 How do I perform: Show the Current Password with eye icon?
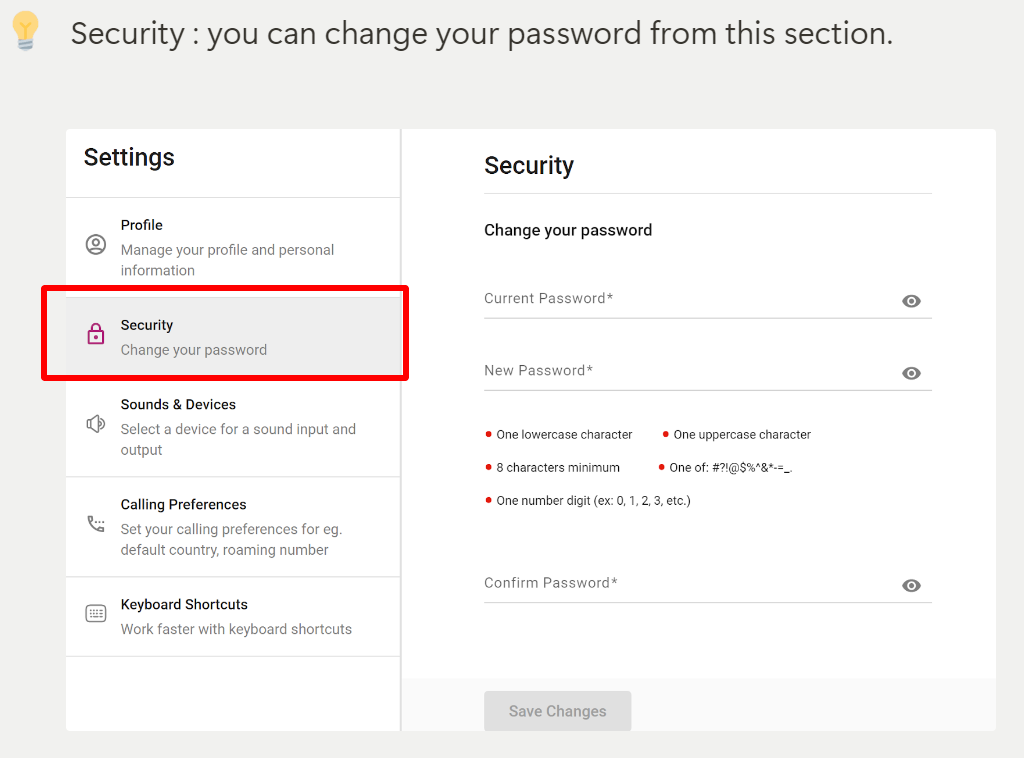click(x=911, y=301)
